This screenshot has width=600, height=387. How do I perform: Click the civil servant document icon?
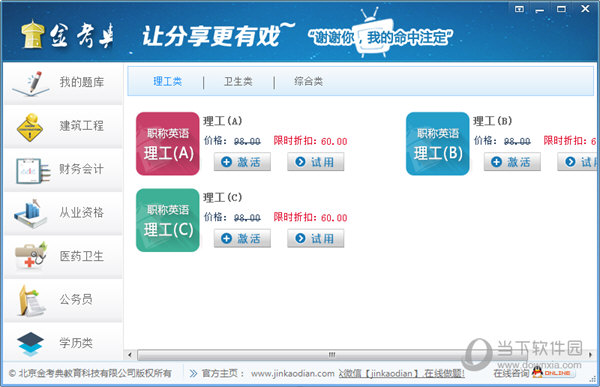[32, 301]
